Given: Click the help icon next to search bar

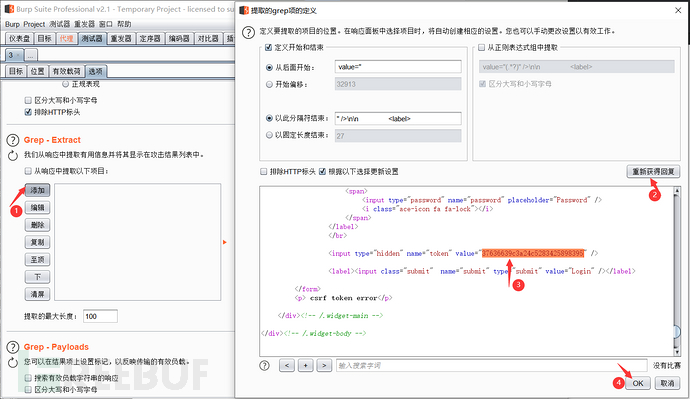Looking at the screenshot, I should (264, 366).
